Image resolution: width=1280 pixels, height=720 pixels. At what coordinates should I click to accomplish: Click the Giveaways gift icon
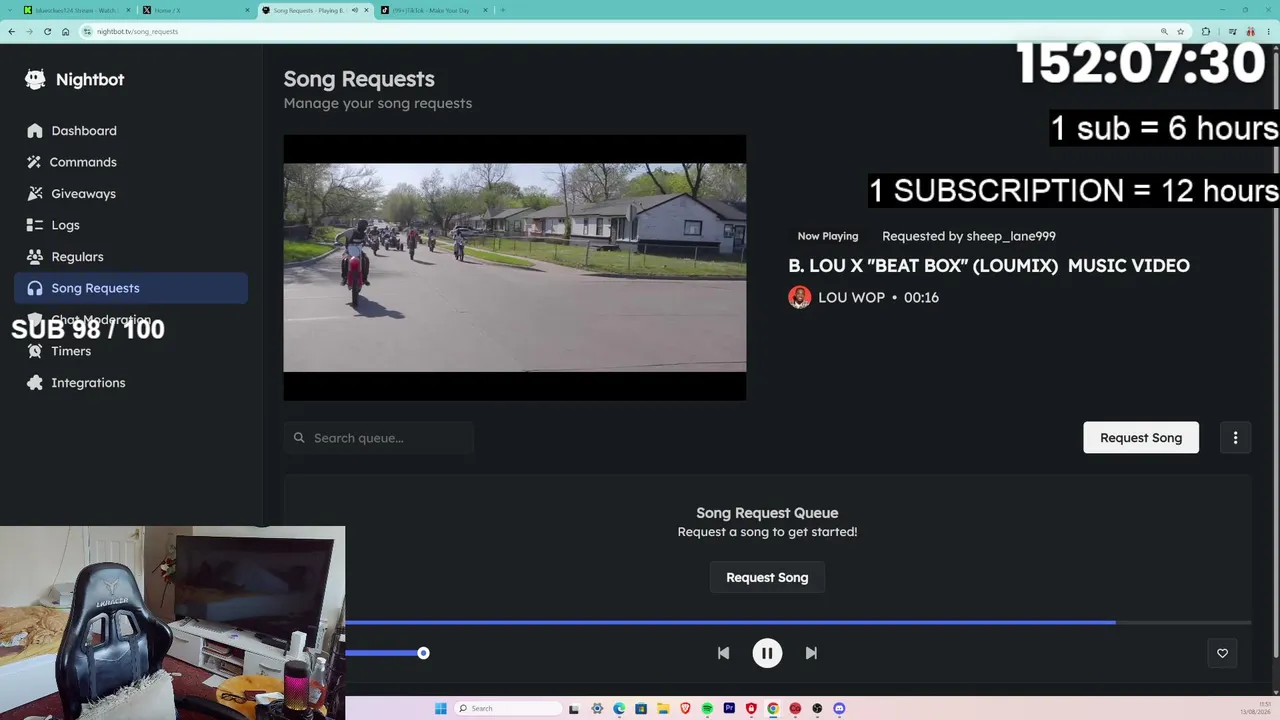coord(35,194)
